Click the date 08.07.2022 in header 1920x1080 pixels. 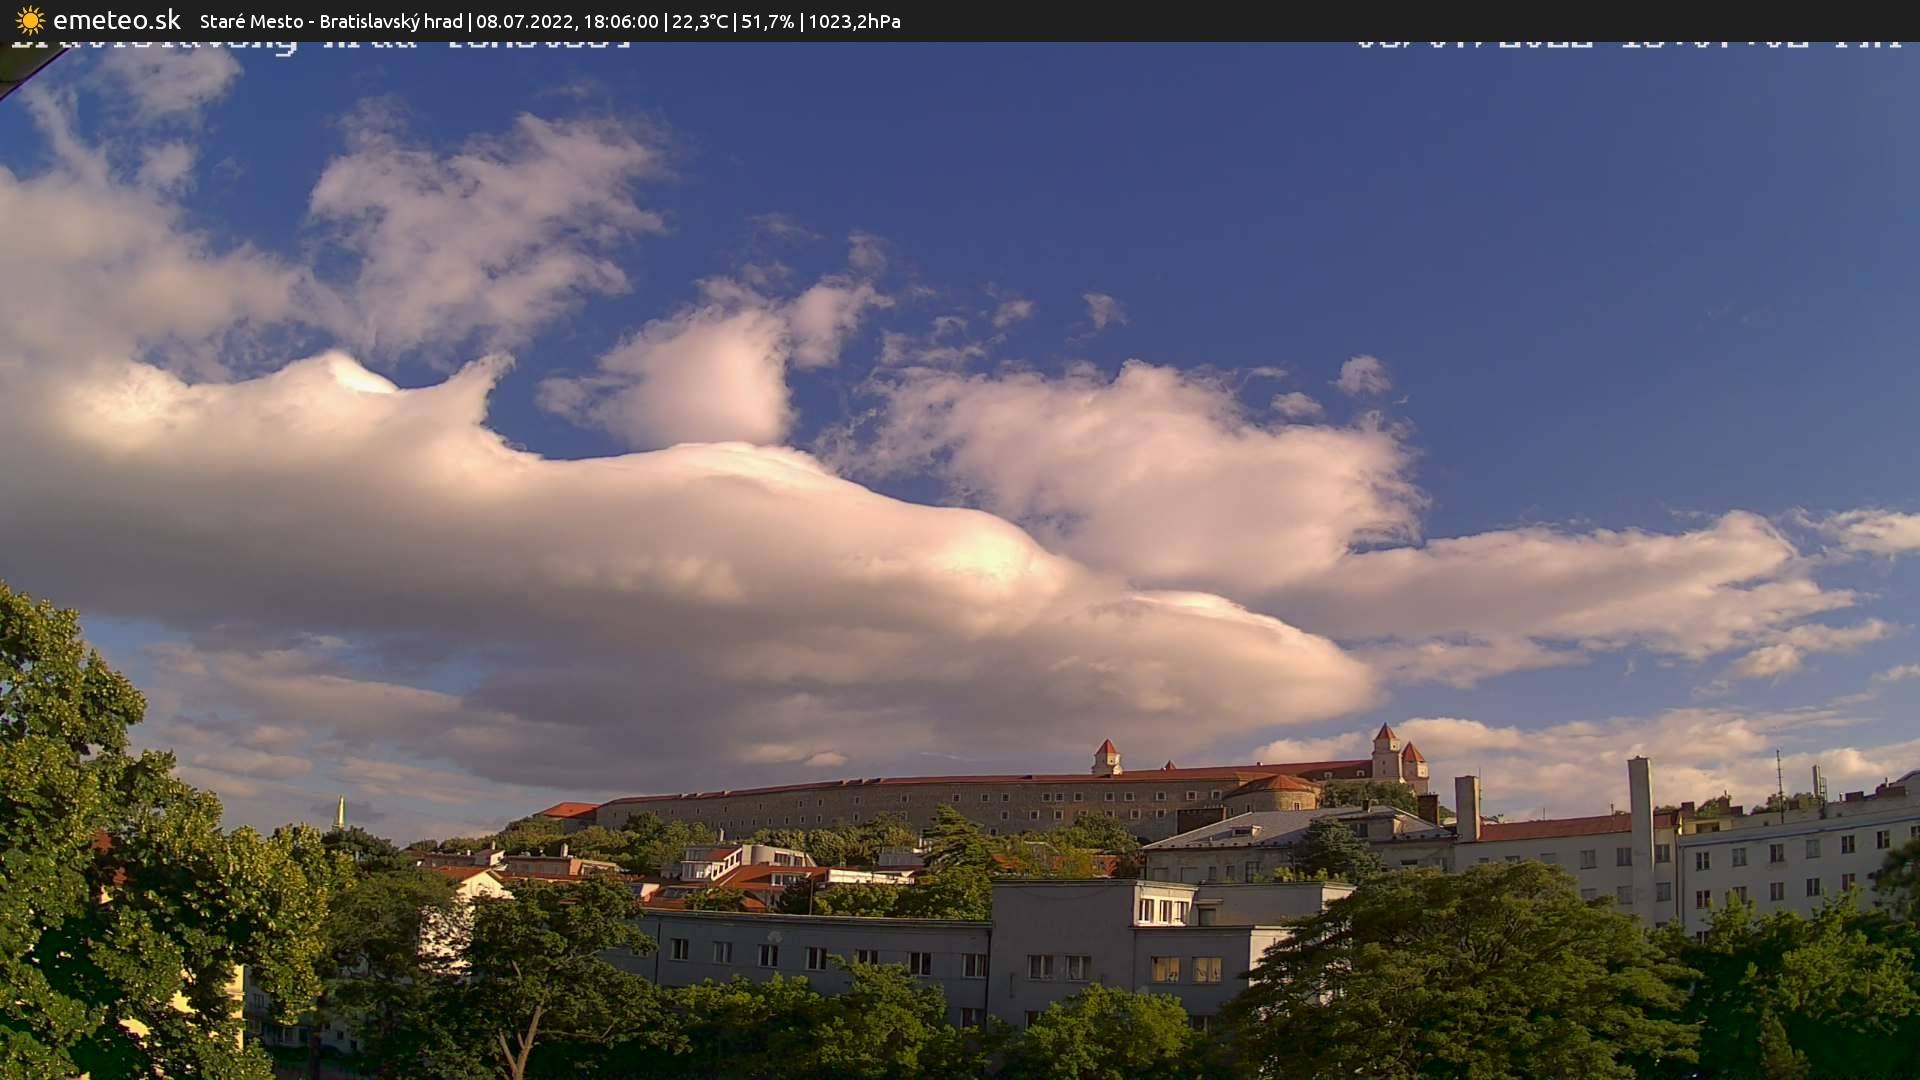coord(523,21)
